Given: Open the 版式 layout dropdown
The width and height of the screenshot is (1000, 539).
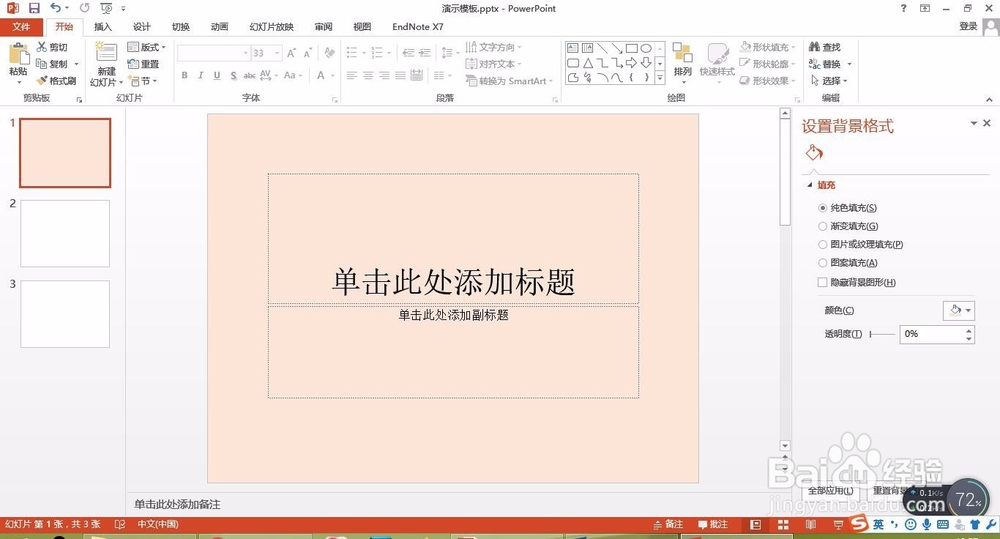Looking at the screenshot, I should (x=147, y=47).
